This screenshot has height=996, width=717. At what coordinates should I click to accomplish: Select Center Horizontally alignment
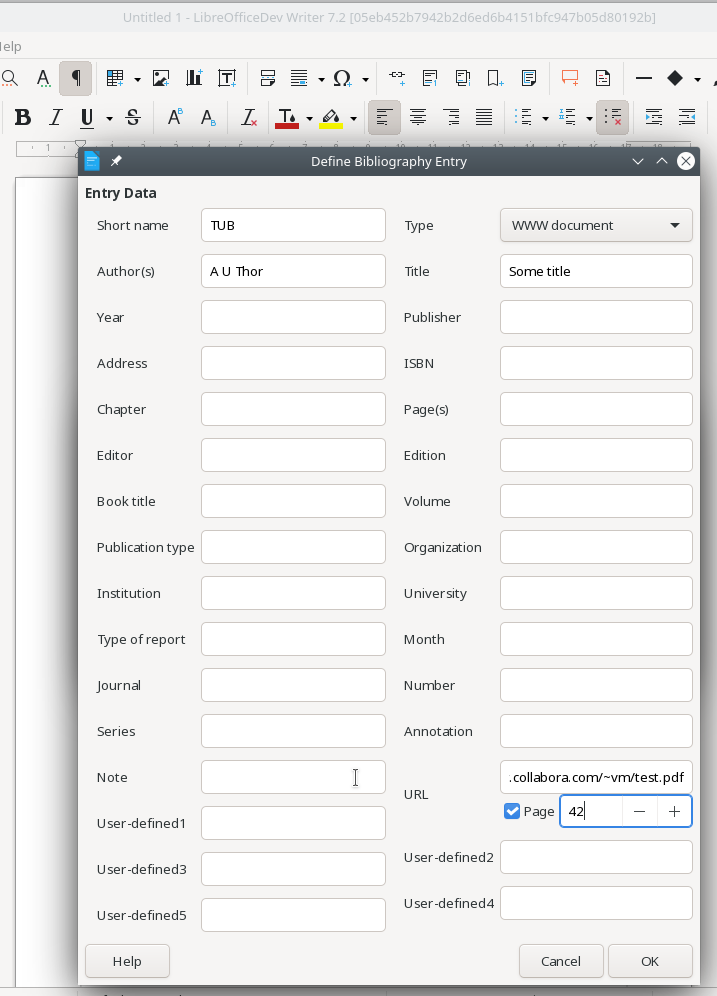coord(418,118)
